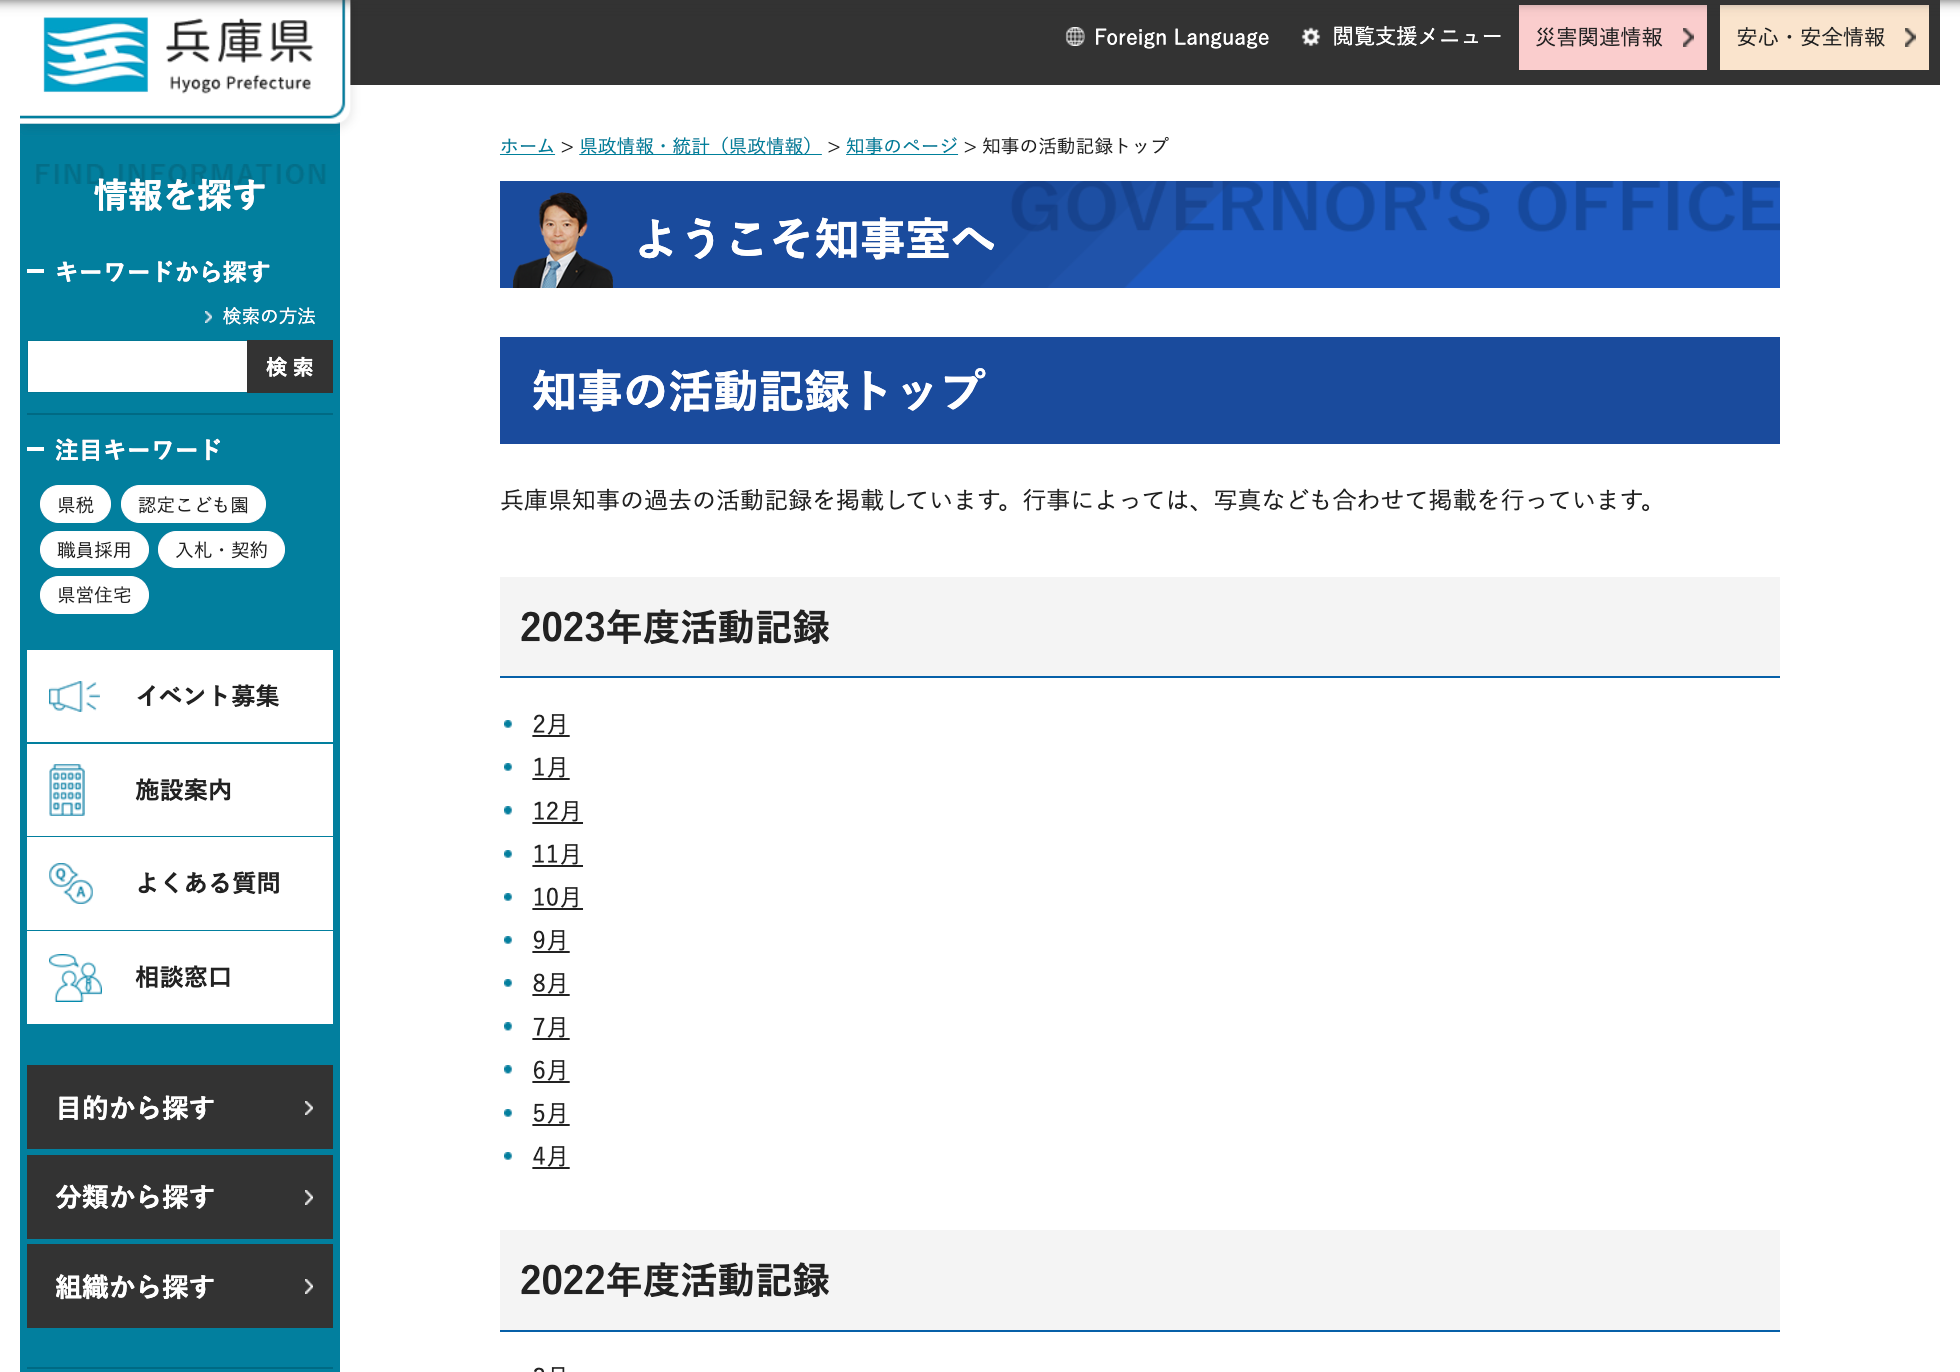Image resolution: width=1960 pixels, height=1372 pixels.
Task: Click the gear icon for 閲覧支援メニュー
Action: (x=1310, y=37)
